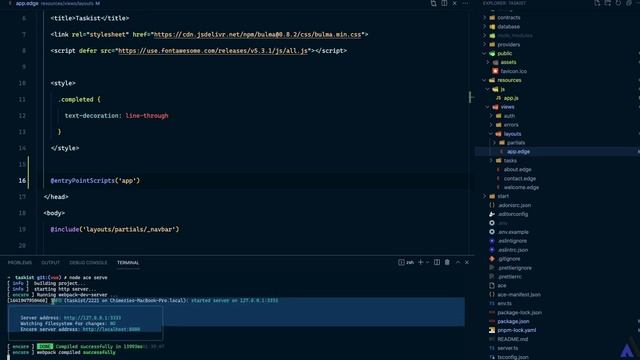The image size is (640, 360).
Task: Close the app.edge editor tab
Action: (455, 3)
